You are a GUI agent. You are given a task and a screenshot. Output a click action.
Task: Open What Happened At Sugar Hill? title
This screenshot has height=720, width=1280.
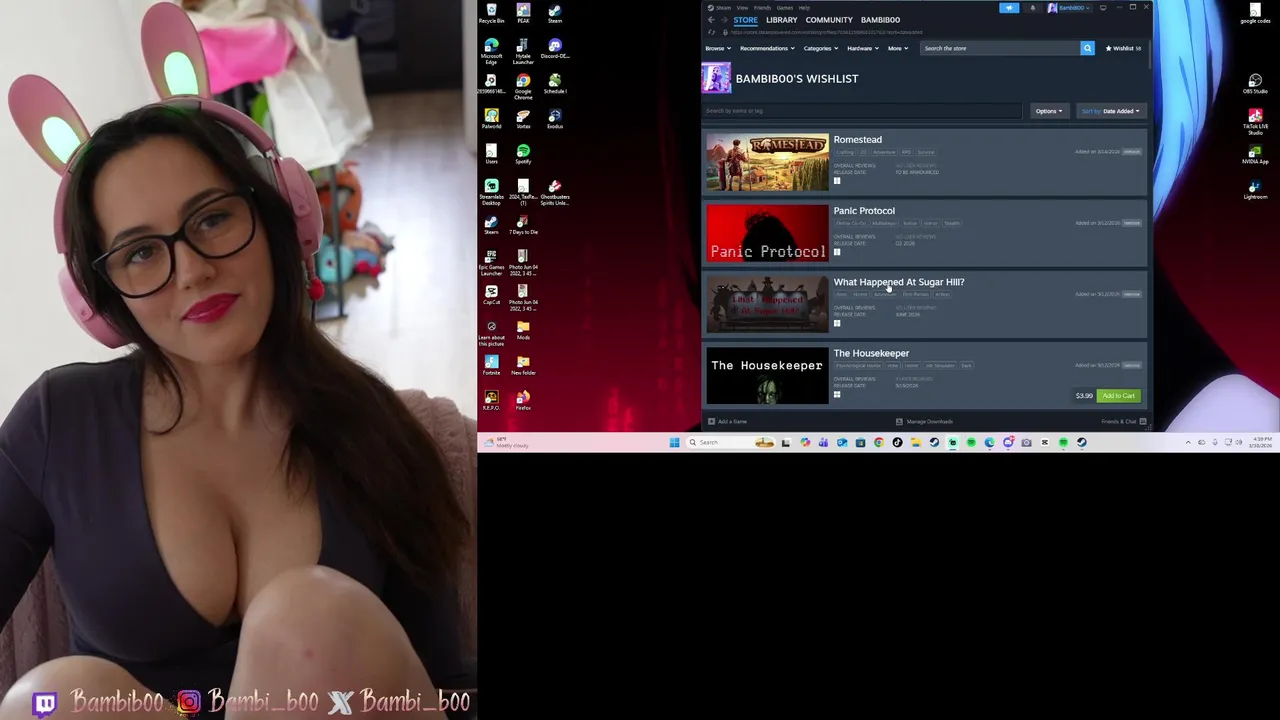click(899, 282)
